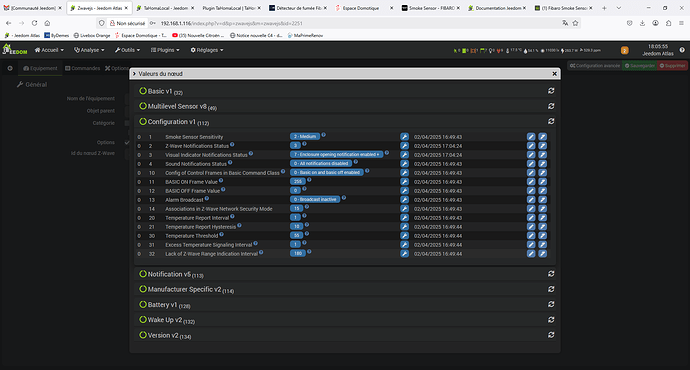Click the Sauvegarder button
Viewport: 690px width, 370px height.
point(639,66)
